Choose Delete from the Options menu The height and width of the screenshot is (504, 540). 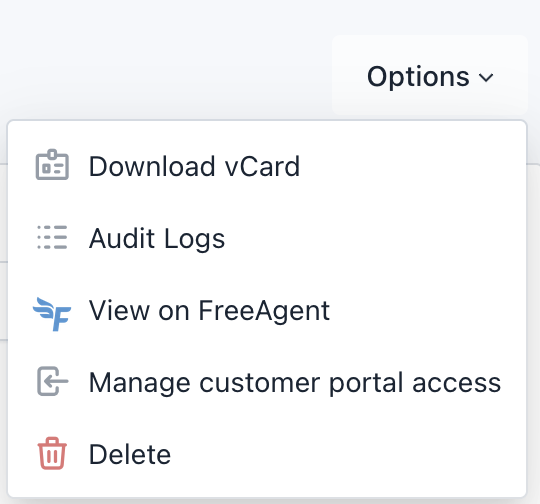click(x=267, y=454)
